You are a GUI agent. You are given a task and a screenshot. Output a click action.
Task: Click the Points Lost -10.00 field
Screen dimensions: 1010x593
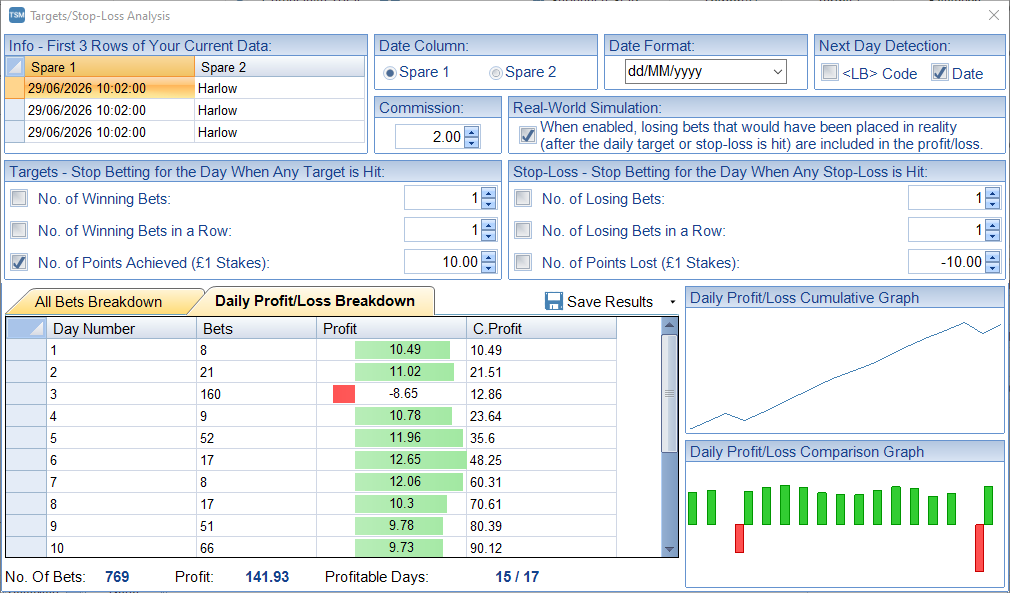(x=947, y=262)
